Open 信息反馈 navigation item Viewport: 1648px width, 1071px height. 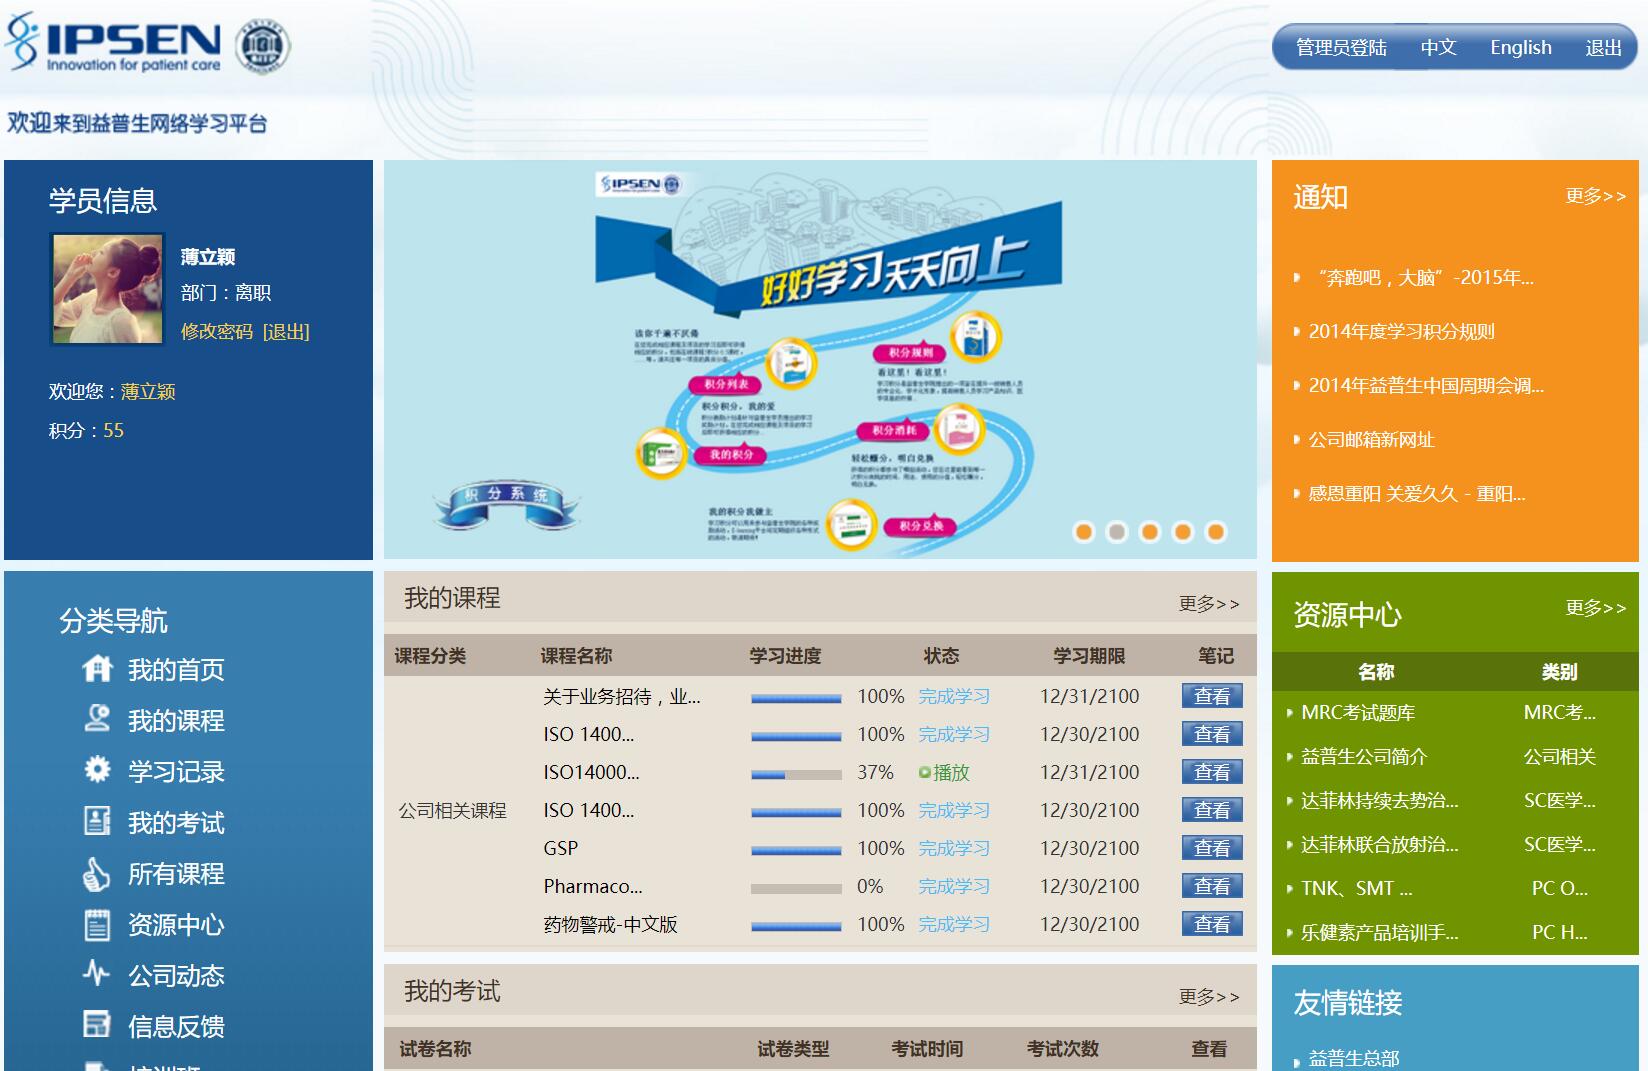[x=176, y=1026]
